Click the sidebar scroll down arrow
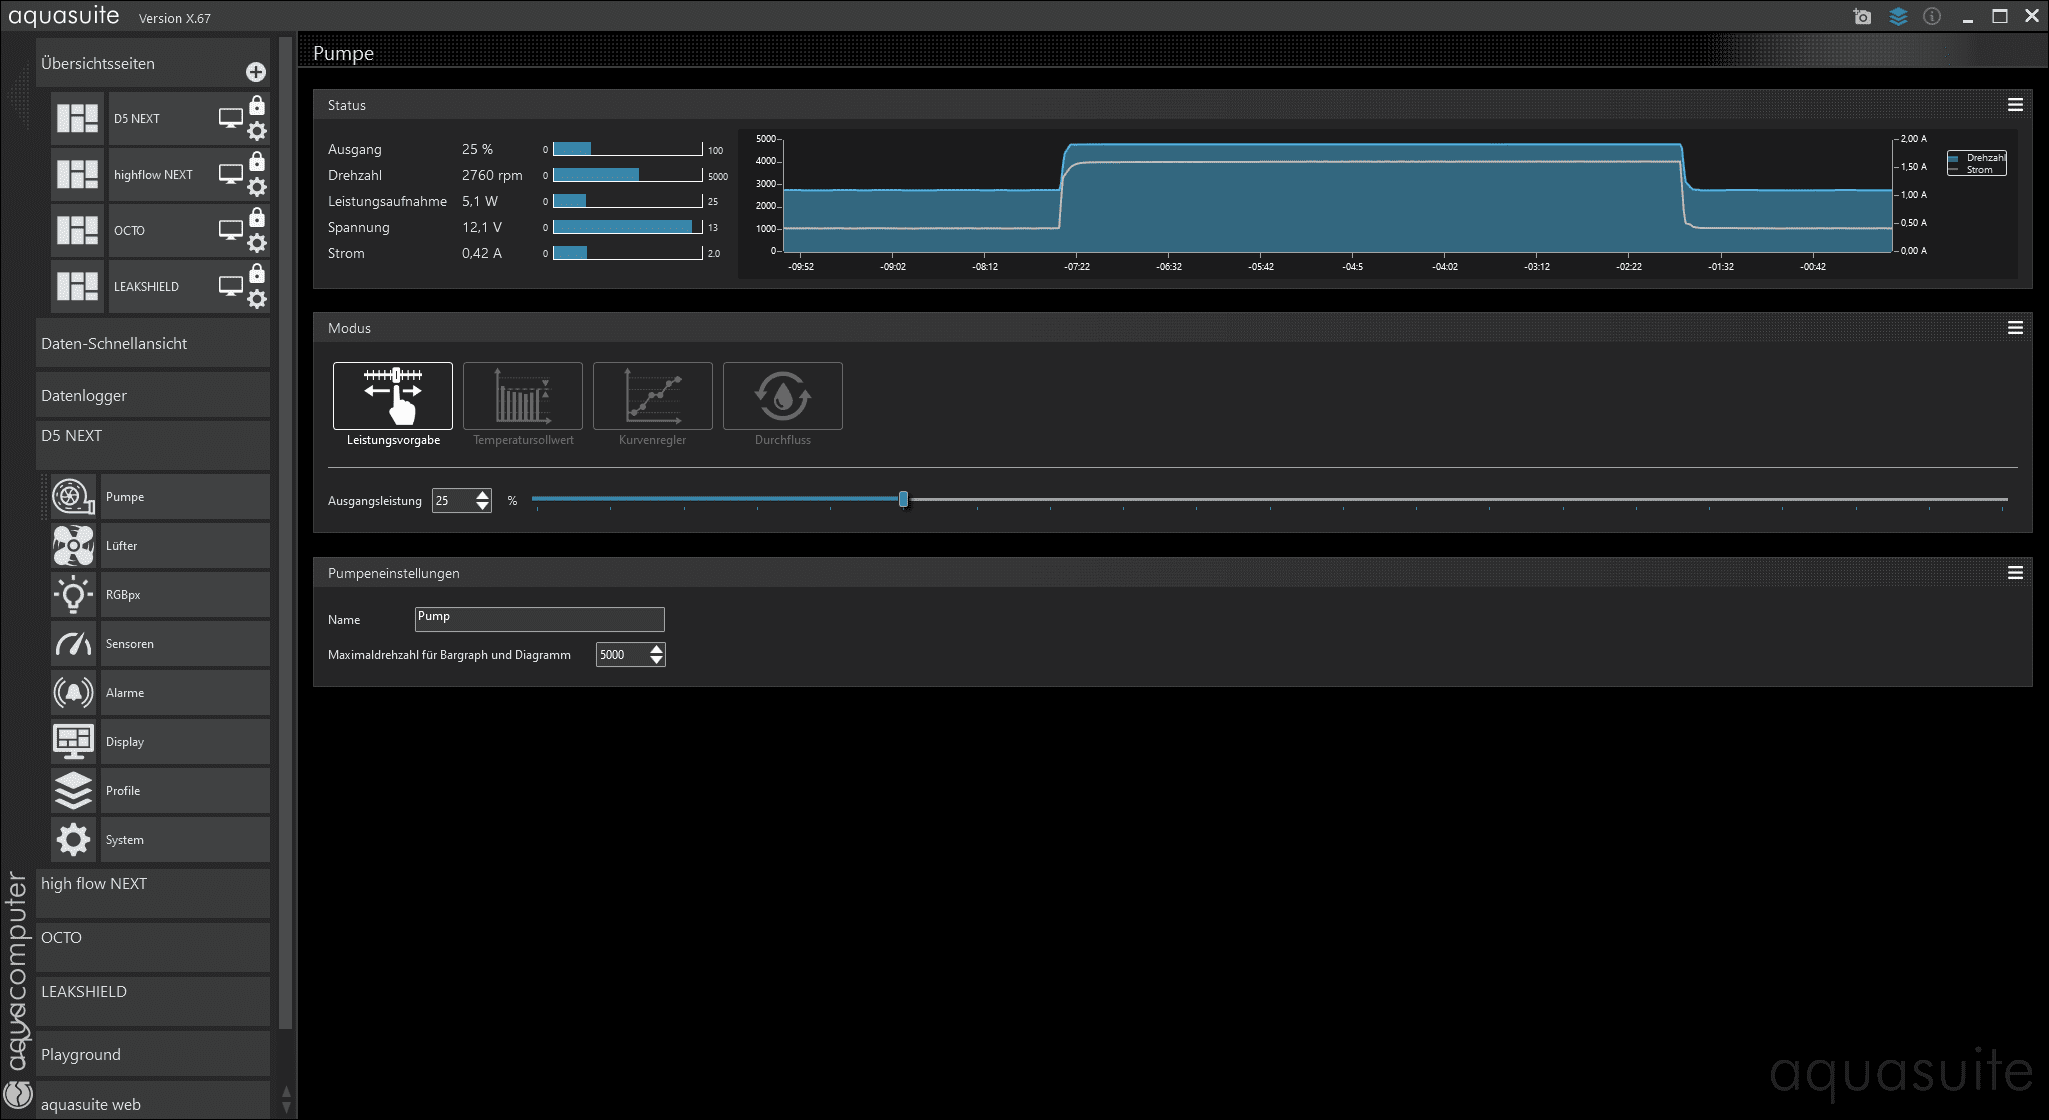This screenshot has width=2049, height=1120. coord(286,1108)
